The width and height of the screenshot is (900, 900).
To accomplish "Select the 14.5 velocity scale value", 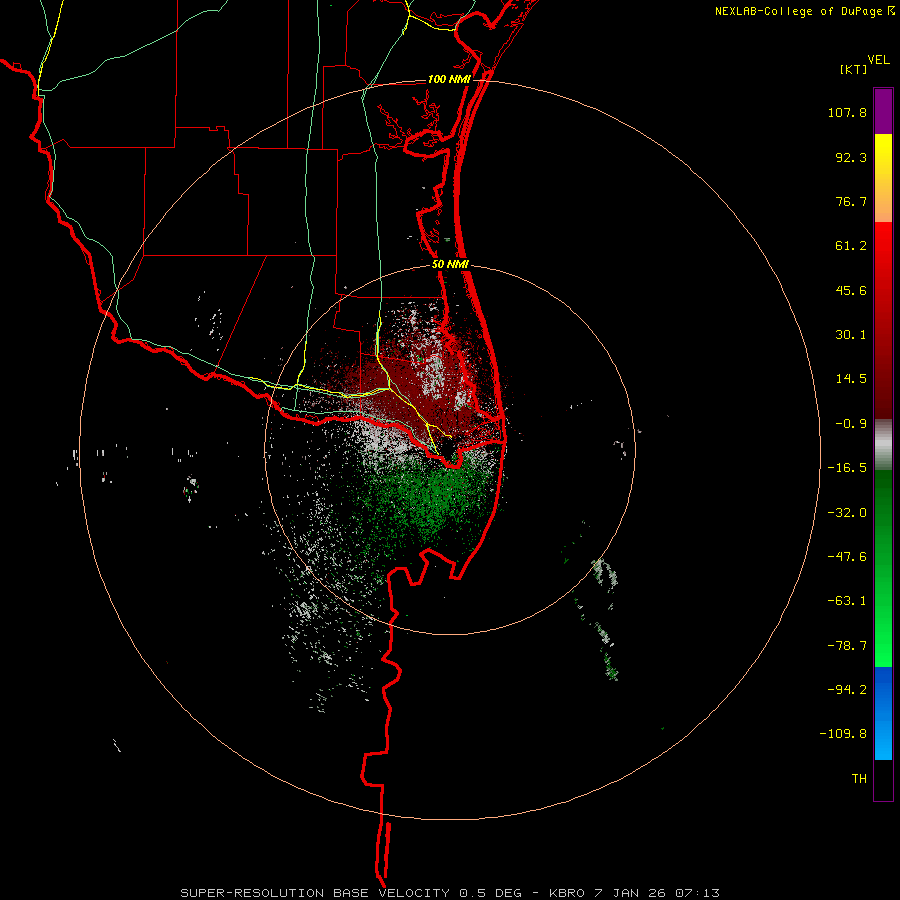I will tap(851, 379).
